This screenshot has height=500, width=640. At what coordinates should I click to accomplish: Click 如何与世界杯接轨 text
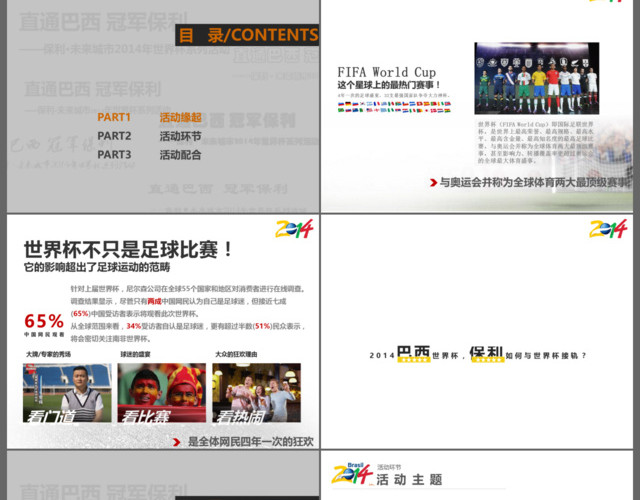(x=546, y=356)
